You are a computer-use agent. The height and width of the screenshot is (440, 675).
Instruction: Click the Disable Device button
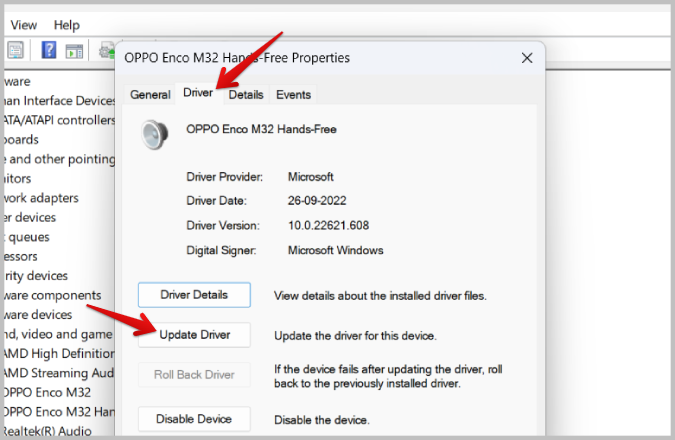194,419
